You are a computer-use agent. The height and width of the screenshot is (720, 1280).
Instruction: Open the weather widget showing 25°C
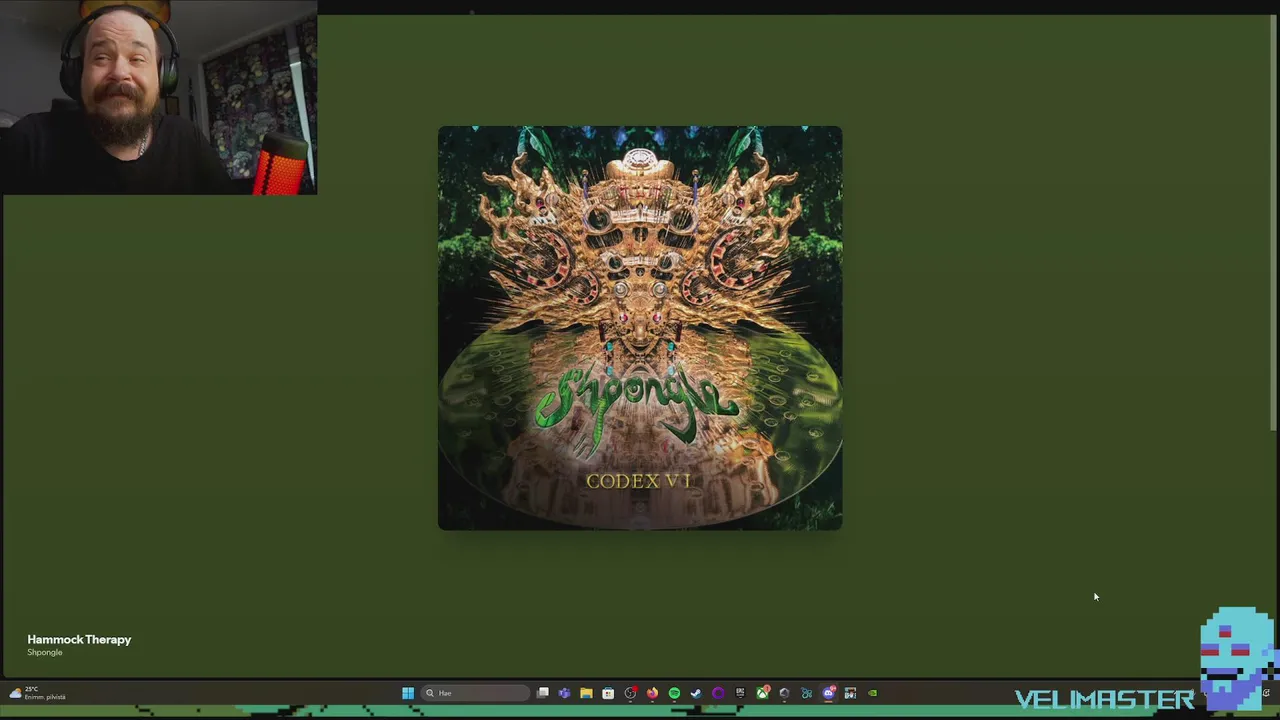38,693
